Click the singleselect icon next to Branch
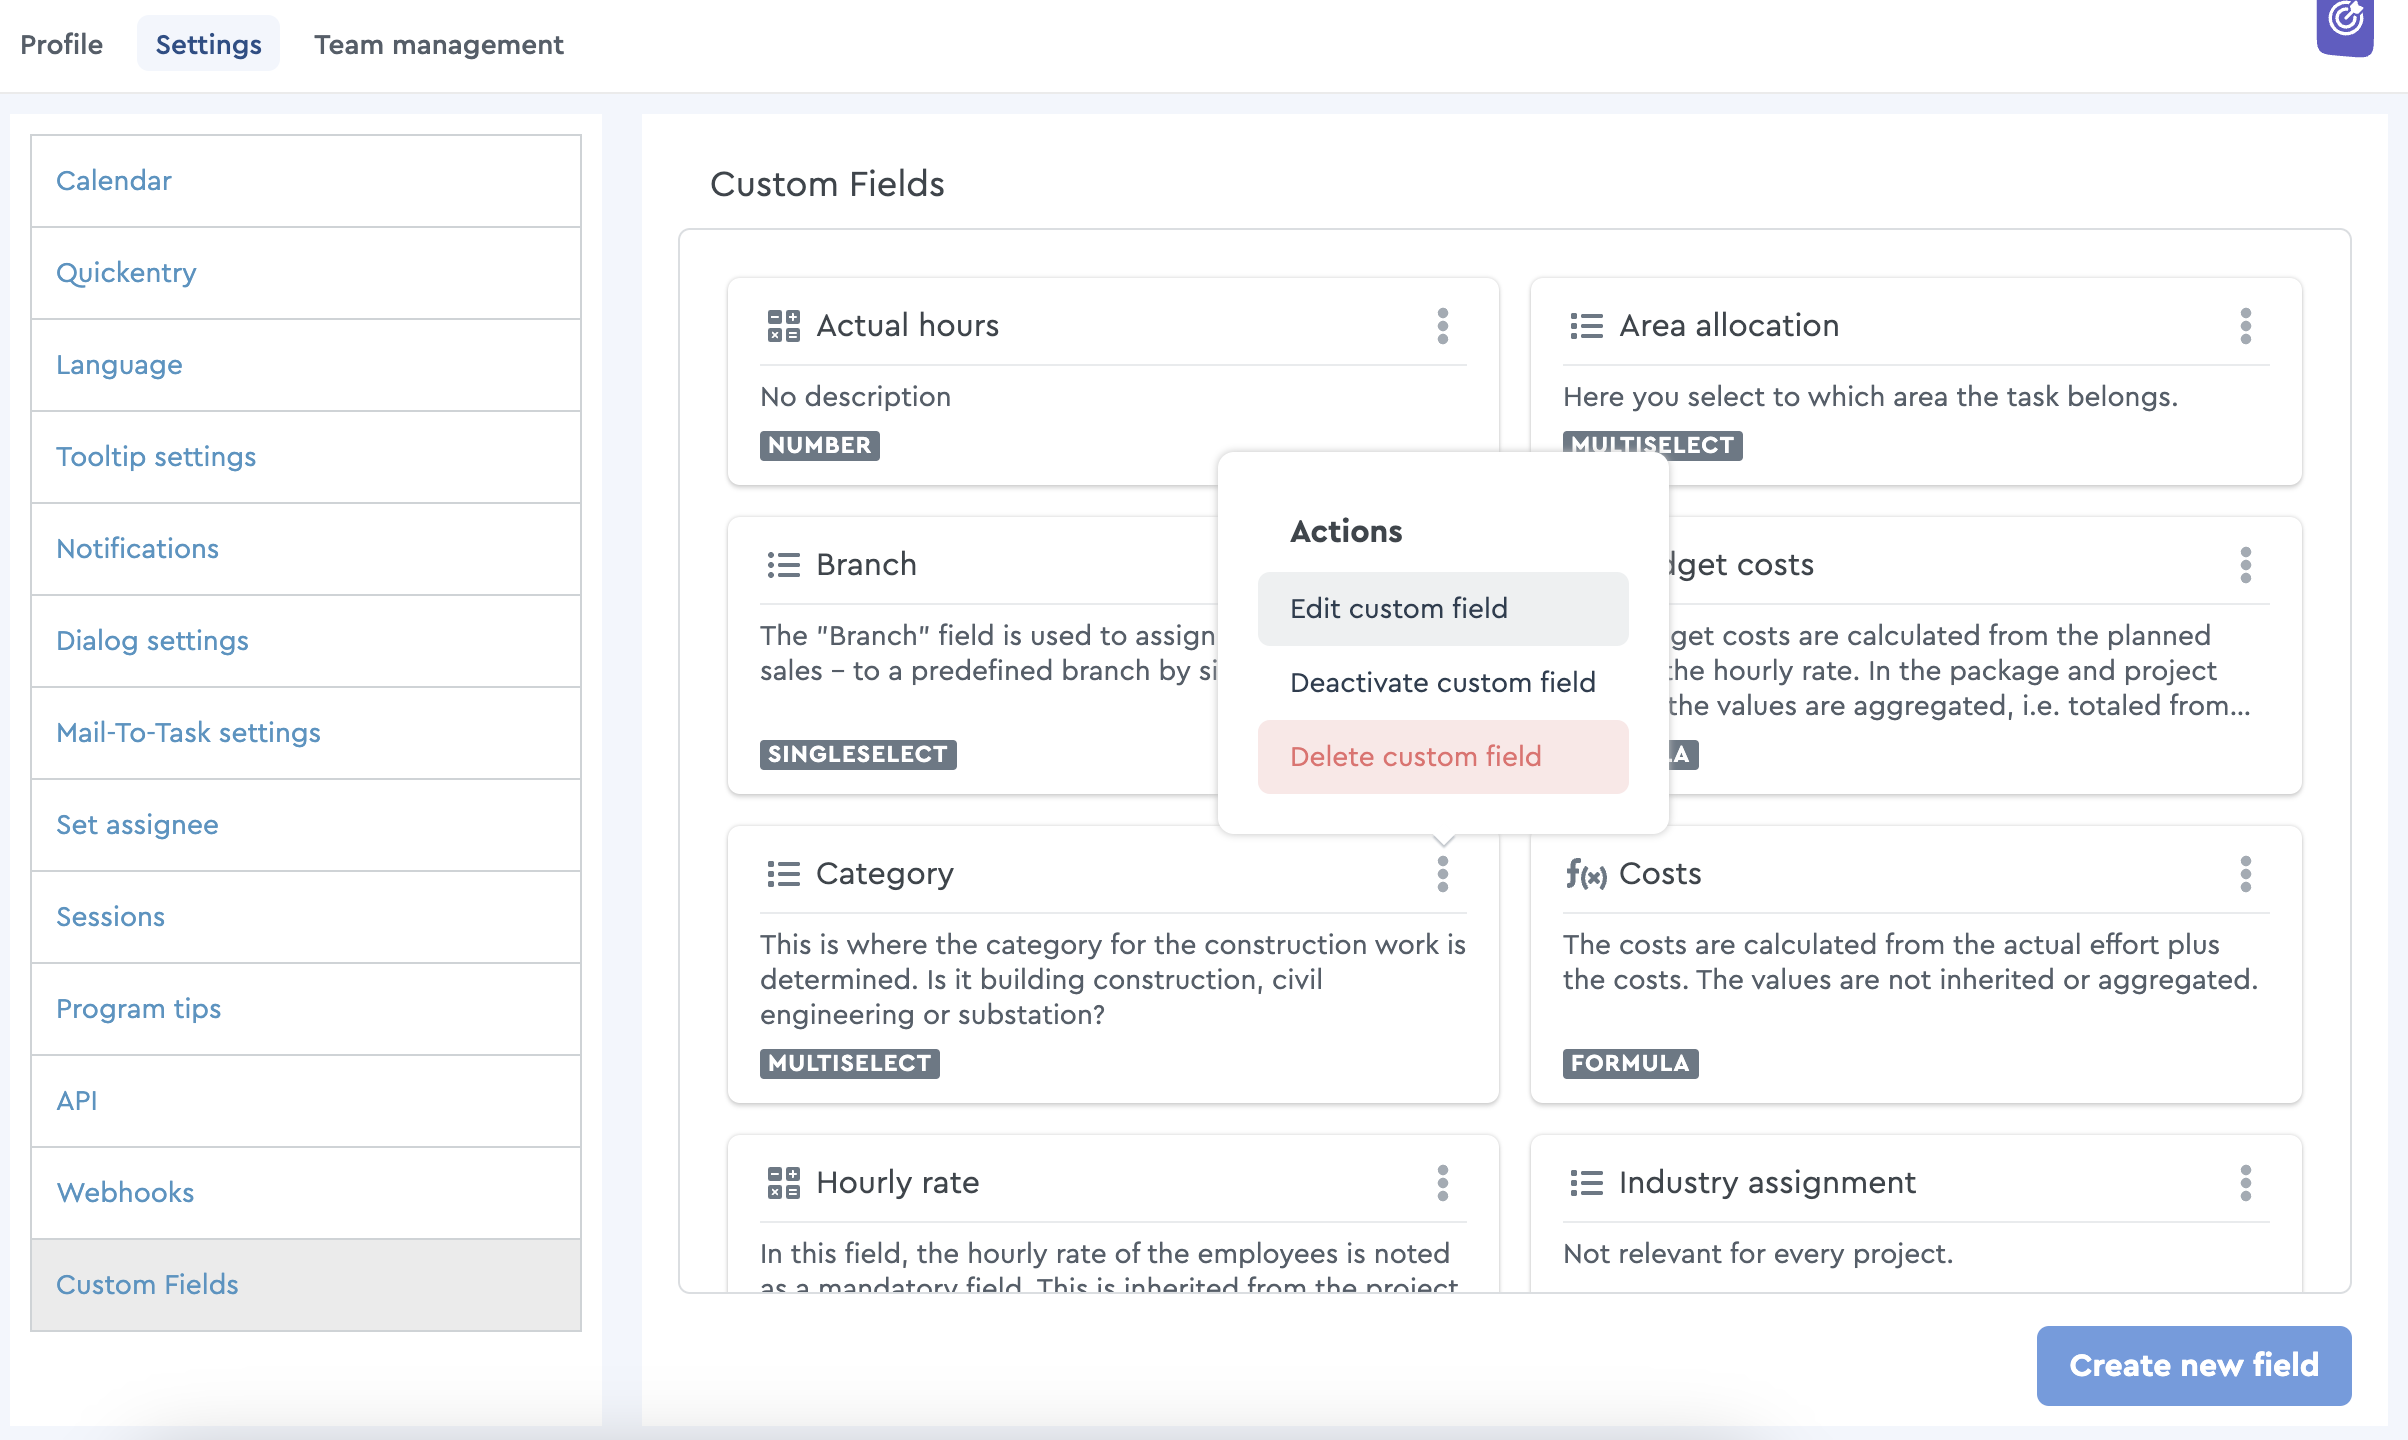This screenshot has width=2408, height=1440. [783, 564]
